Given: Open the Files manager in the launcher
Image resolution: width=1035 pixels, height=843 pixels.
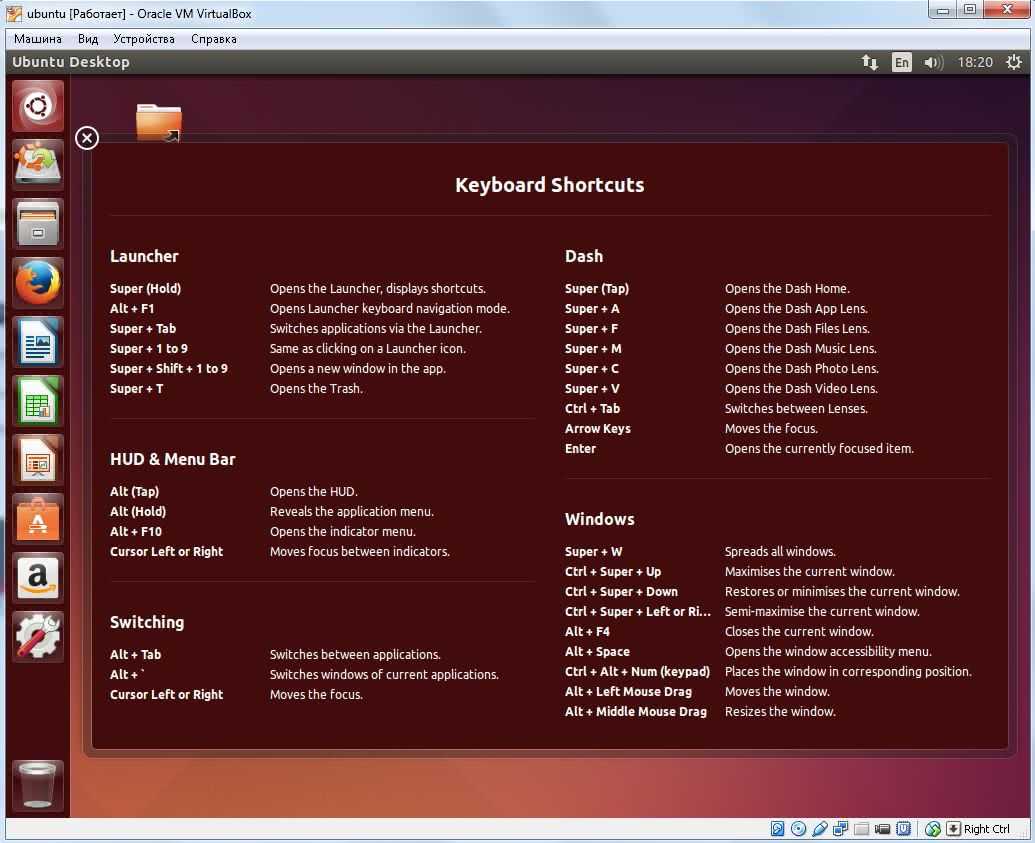Looking at the screenshot, I should [x=38, y=224].
